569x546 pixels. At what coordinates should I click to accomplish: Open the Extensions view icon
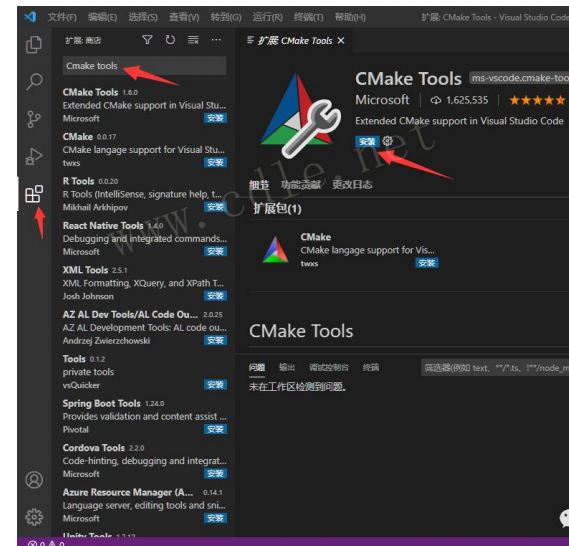[x=34, y=194]
